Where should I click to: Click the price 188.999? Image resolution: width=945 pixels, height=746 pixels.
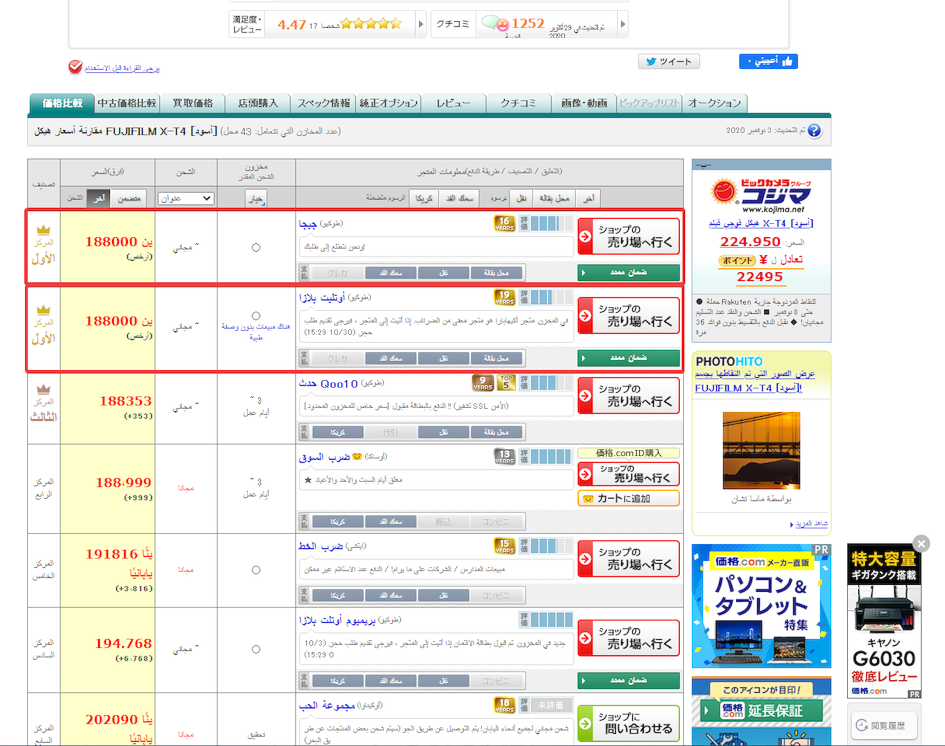tap(124, 483)
